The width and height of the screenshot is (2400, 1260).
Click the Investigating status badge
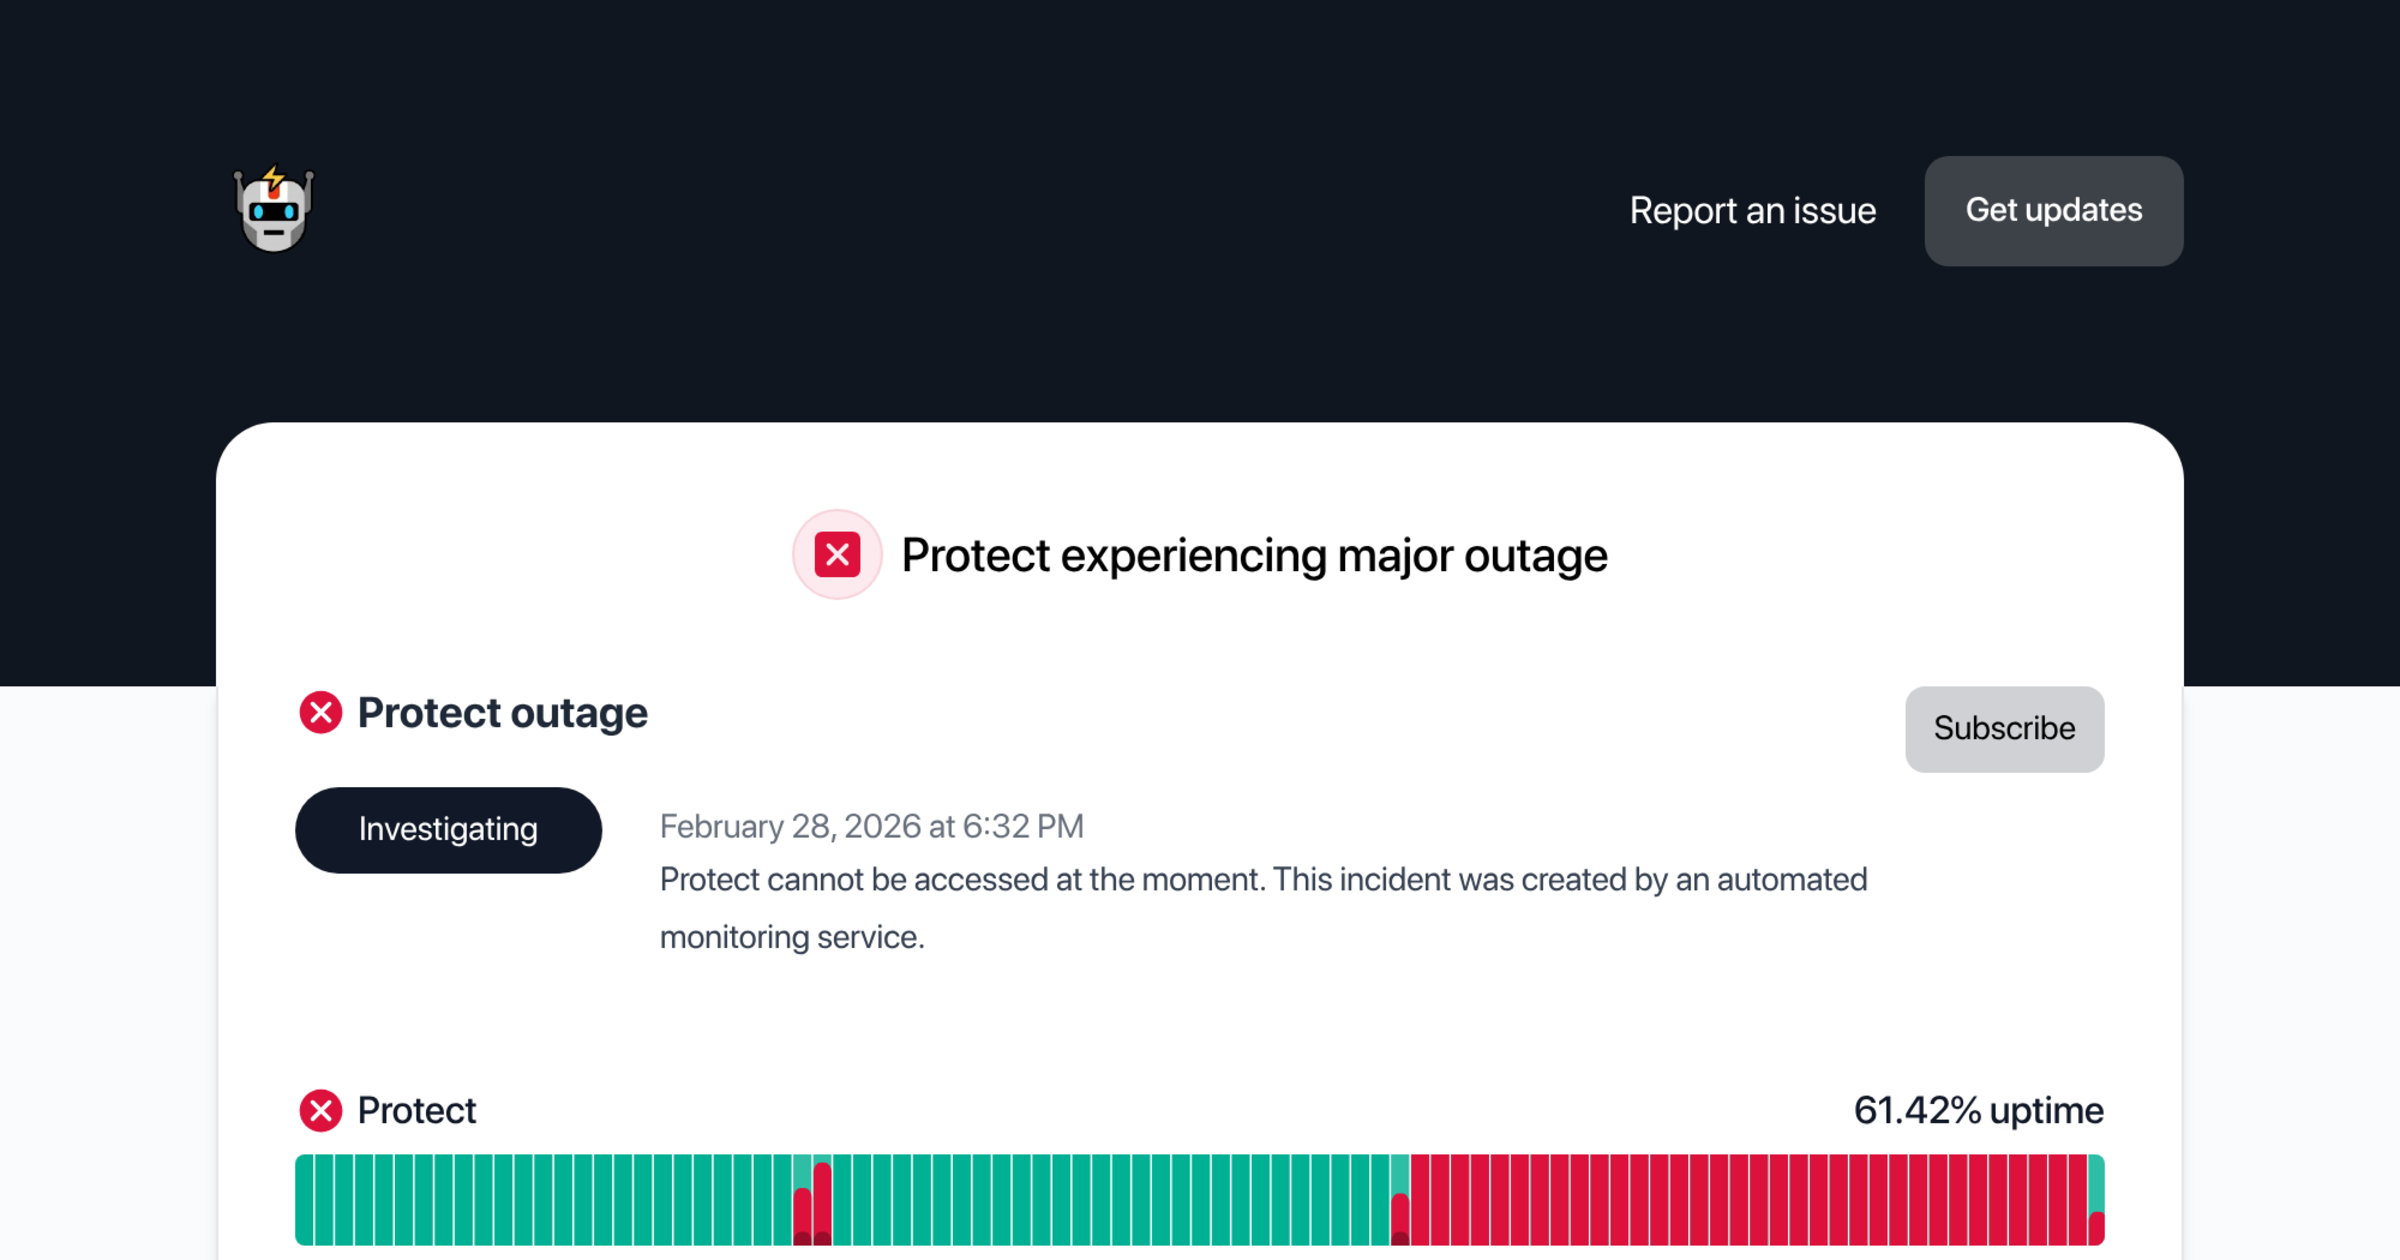448,830
